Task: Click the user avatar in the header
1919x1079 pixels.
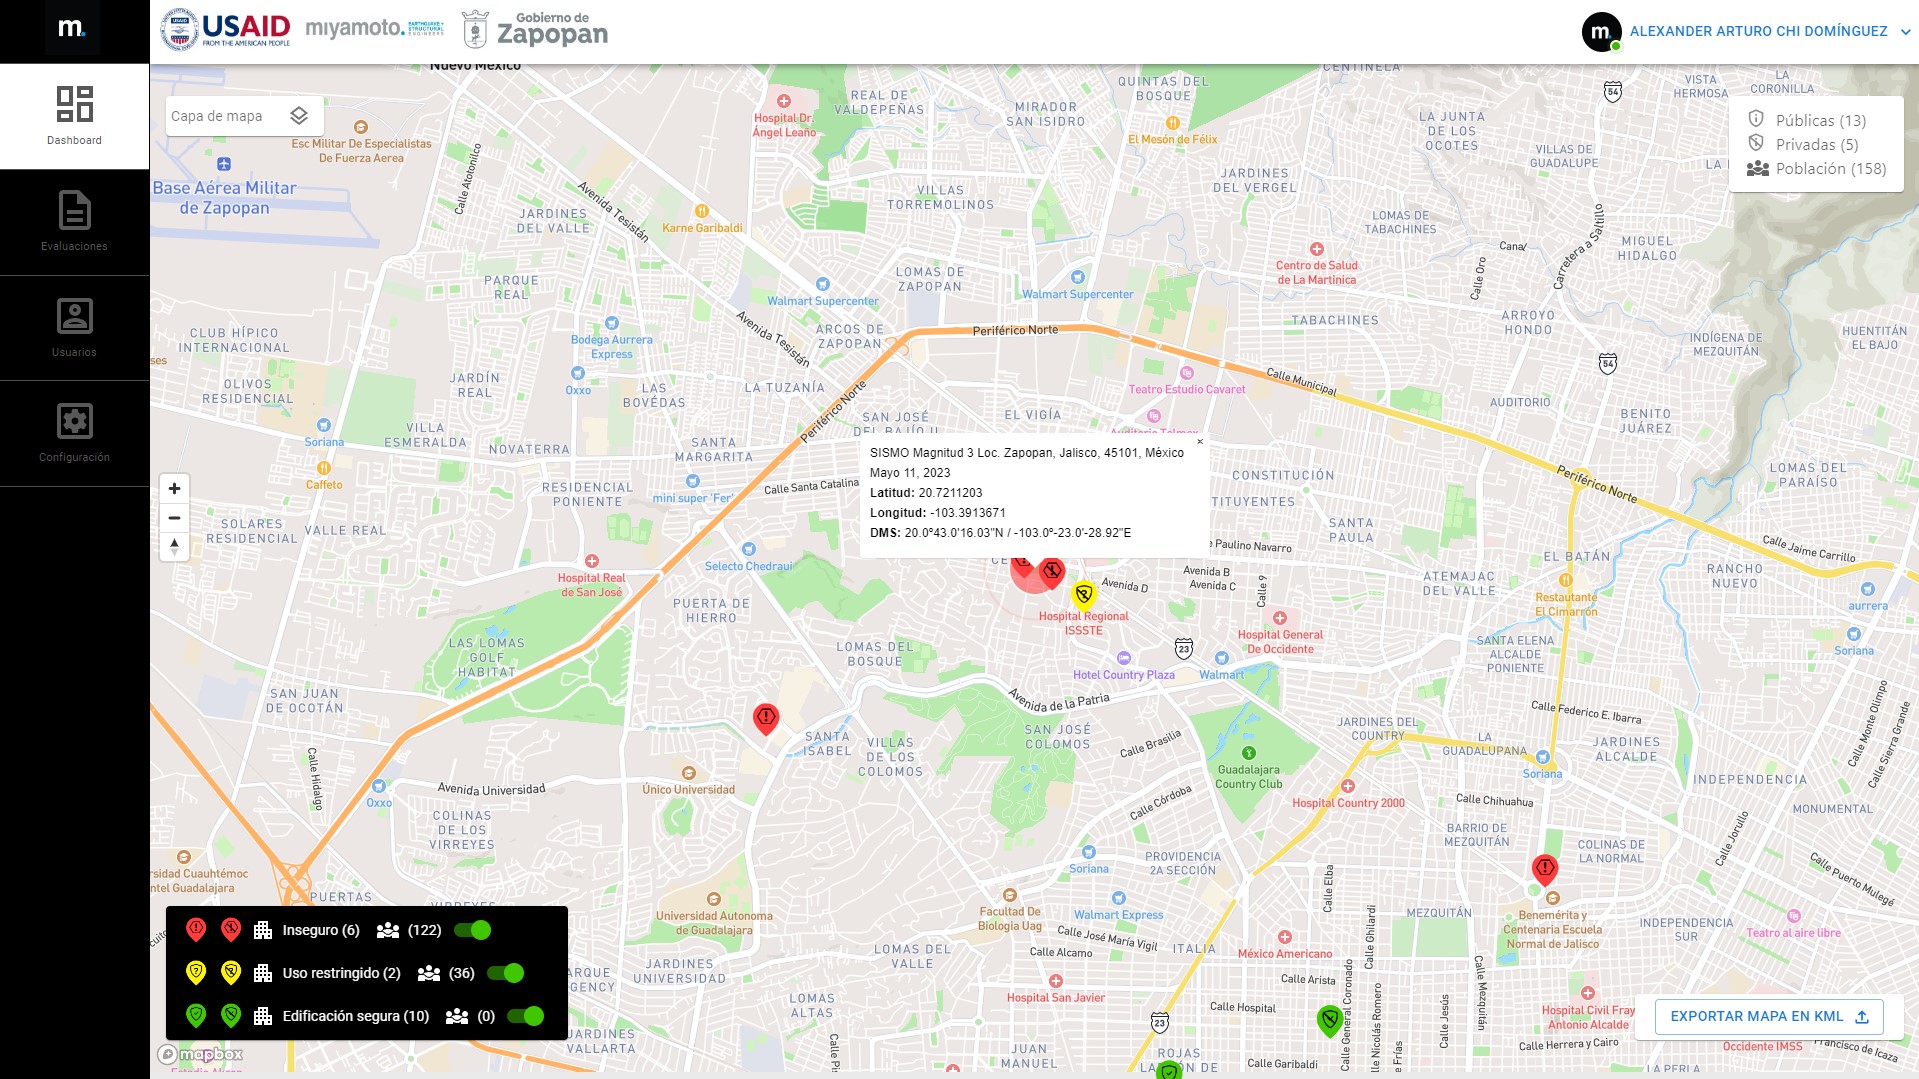Action: 1601,32
